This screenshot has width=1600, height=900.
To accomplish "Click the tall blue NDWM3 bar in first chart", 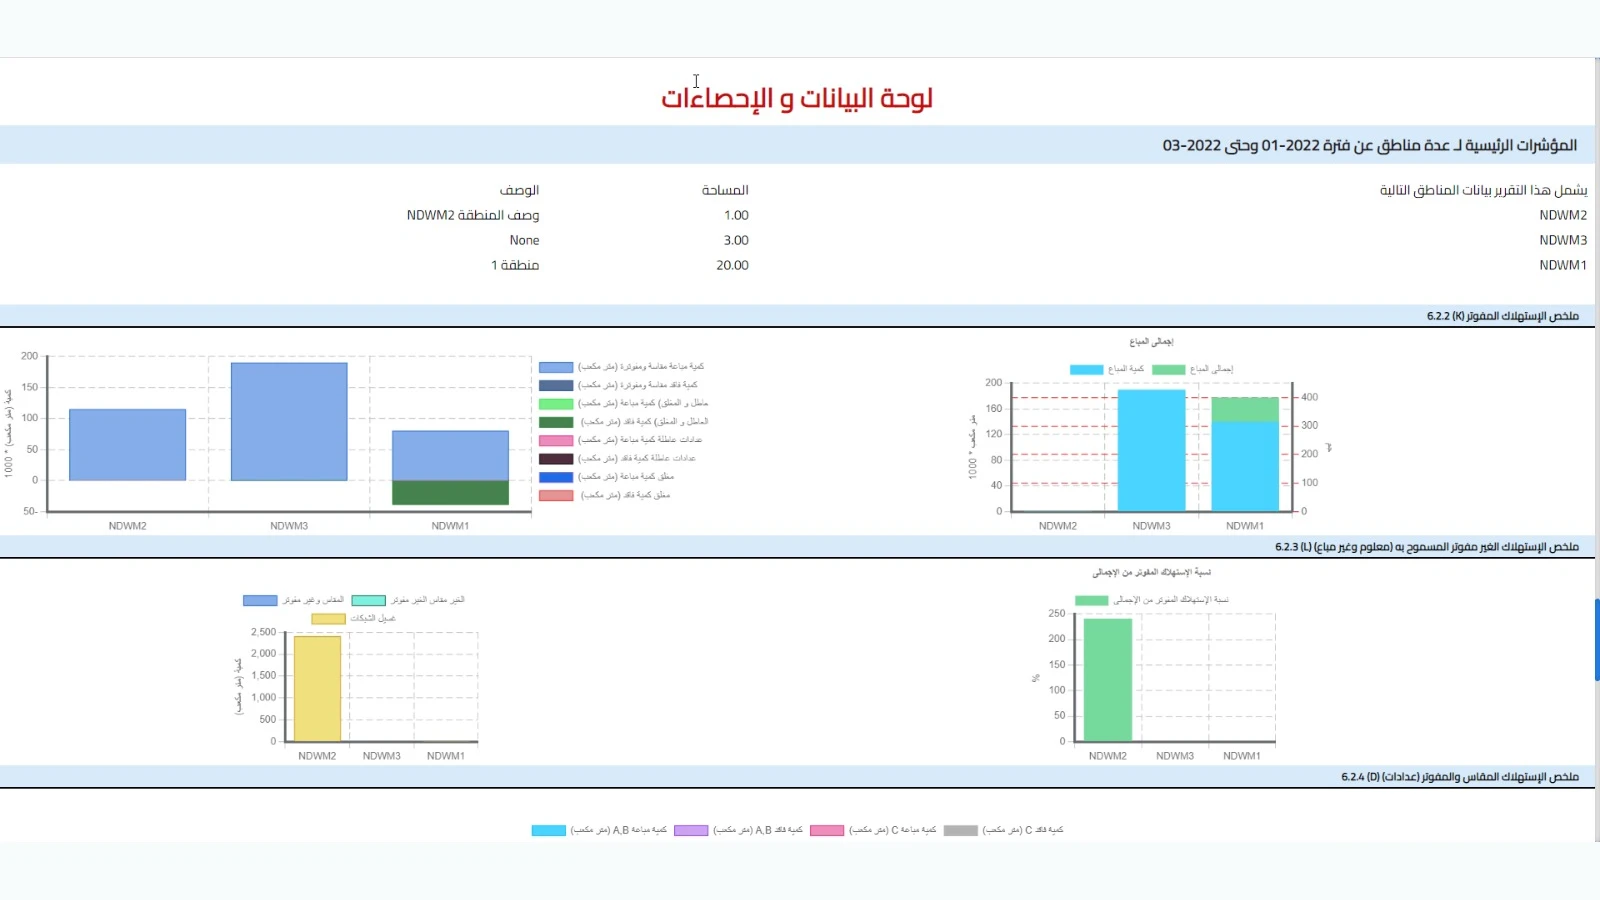I will 289,421.
